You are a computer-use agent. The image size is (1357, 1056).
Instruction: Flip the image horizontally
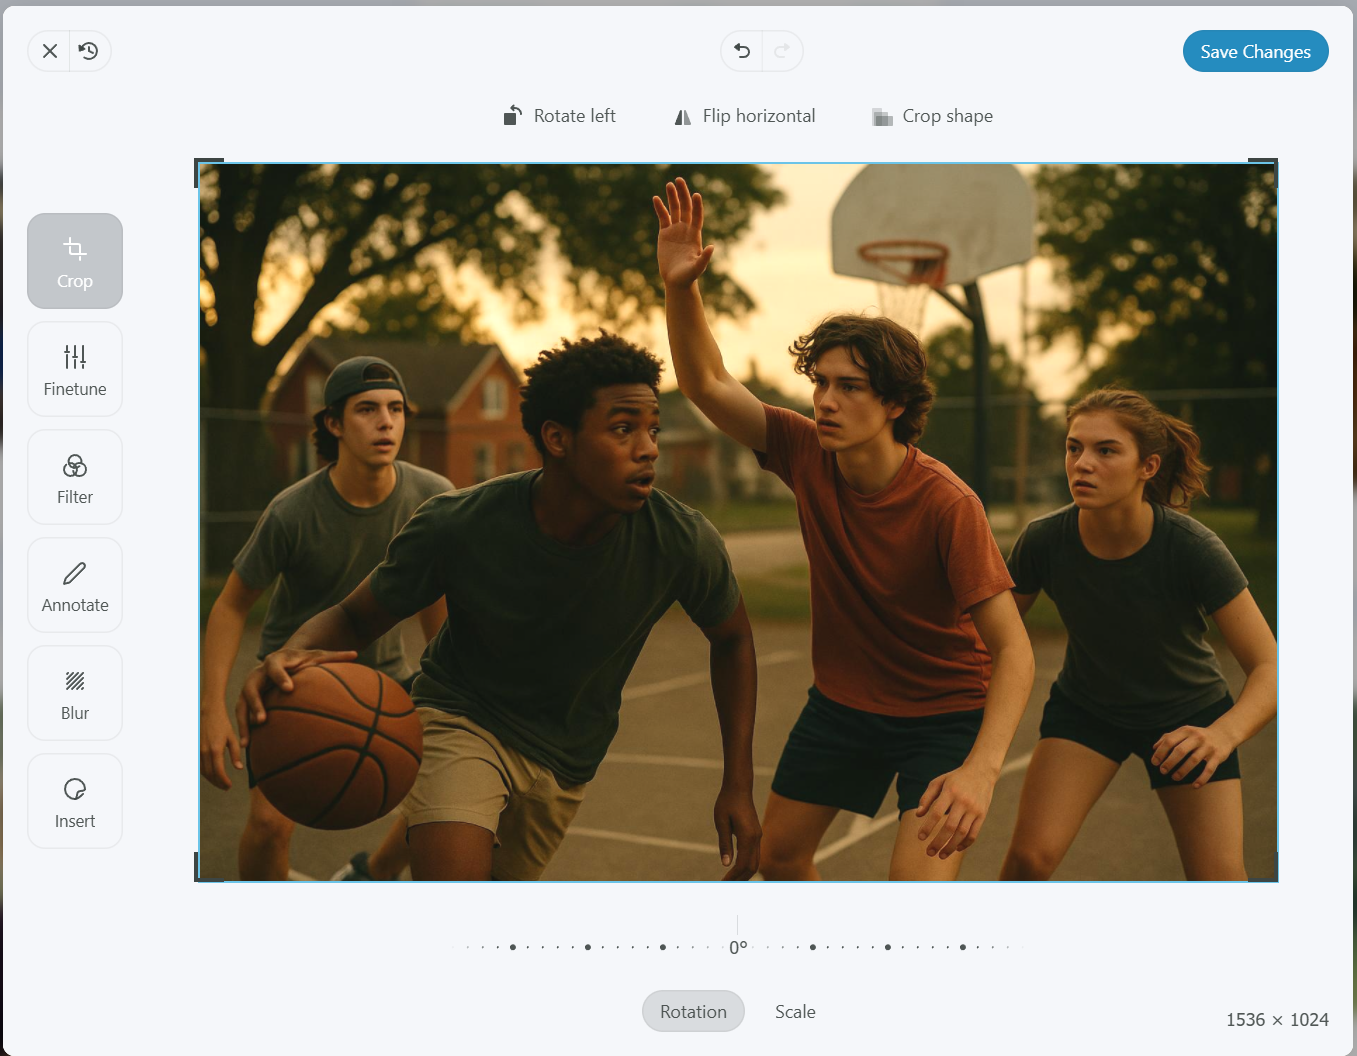pos(745,116)
